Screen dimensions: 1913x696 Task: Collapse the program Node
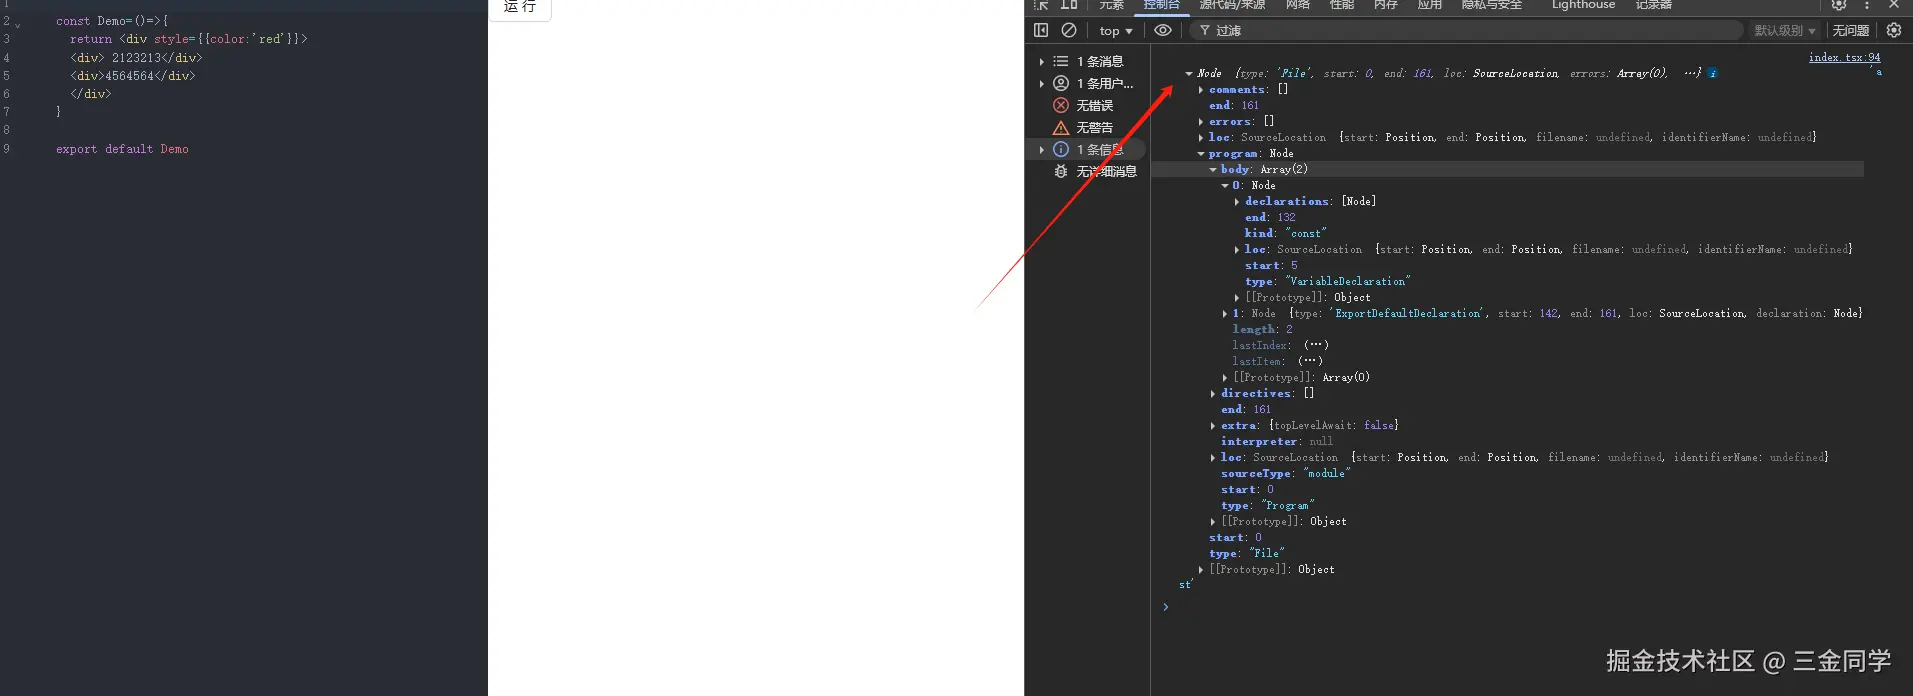[x=1201, y=153]
